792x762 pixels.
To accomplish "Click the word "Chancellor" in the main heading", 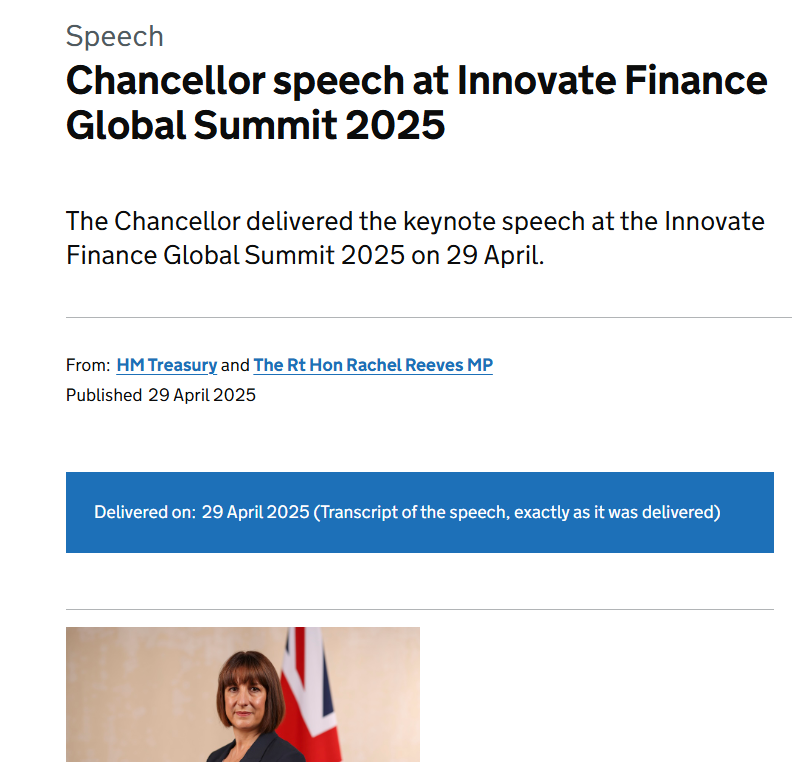I will [166, 81].
